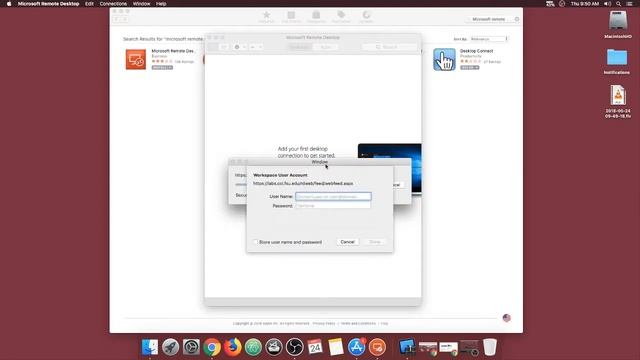640x360 pixels.
Task: Open Notification Center in menu bar
Action: 629,4
